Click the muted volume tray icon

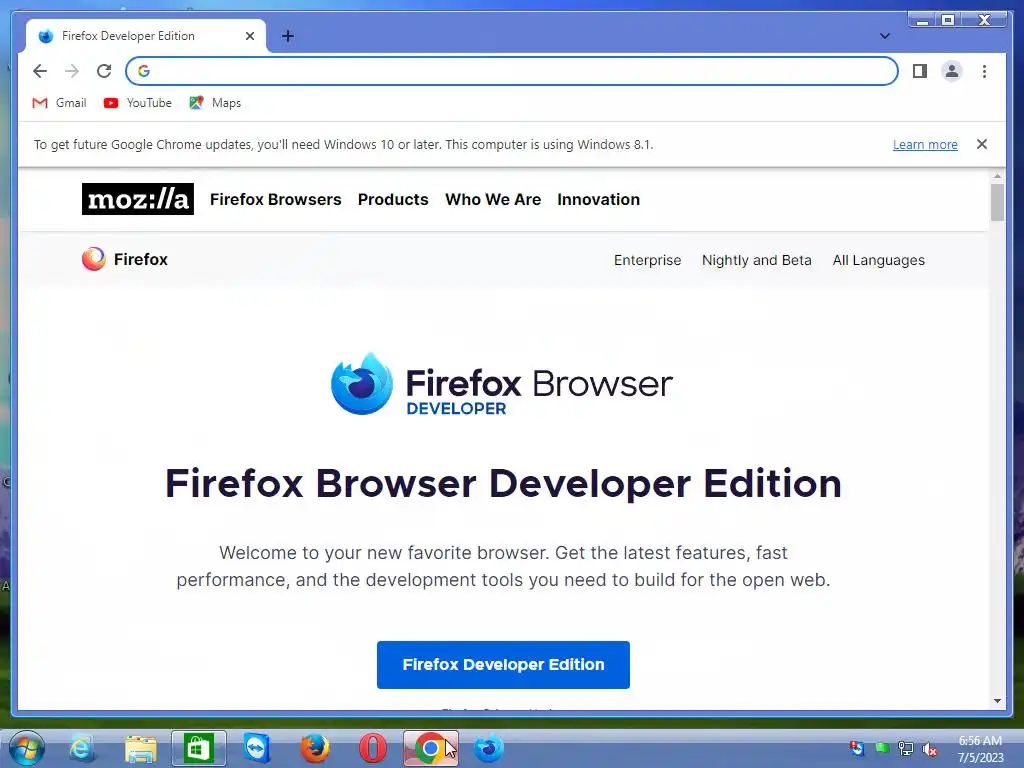point(930,749)
